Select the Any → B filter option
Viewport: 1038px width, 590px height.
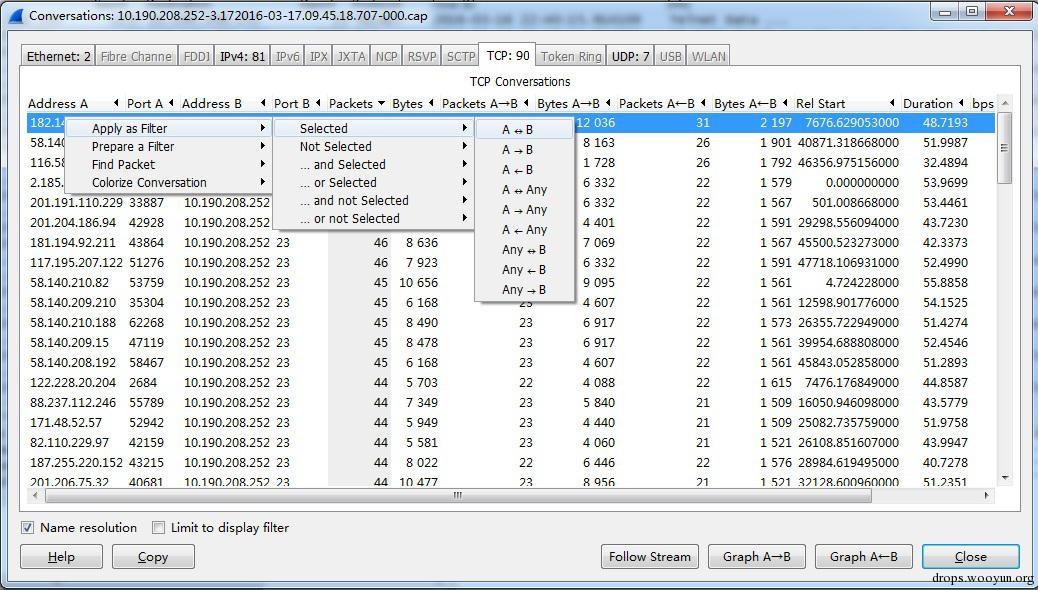pyautogui.click(x=524, y=289)
